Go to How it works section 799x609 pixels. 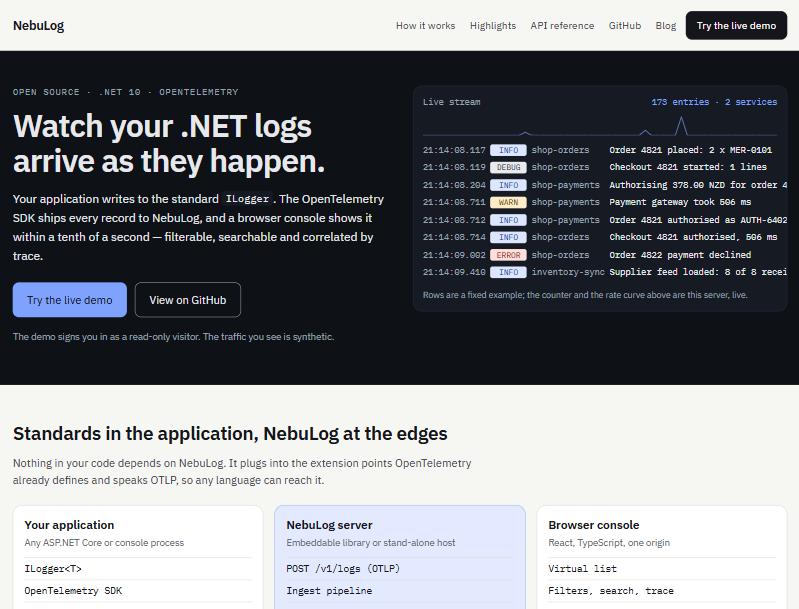tap(425, 25)
